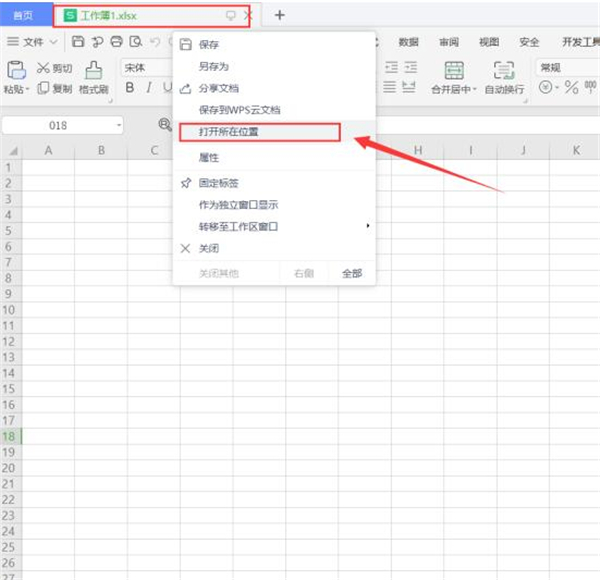Image resolution: width=600 pixels, height=580 pixels.
Task: Open the 审阅 ribbon tab
Action: pos(448,41)
